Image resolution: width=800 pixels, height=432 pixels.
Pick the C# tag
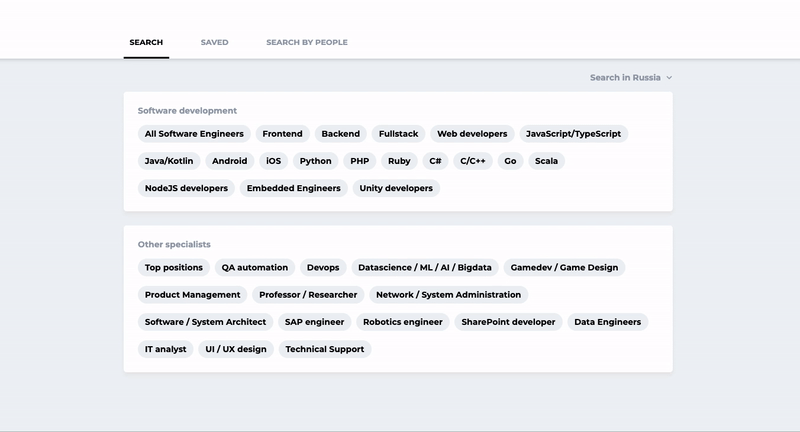pyautogui.click(x=435, y=161)
